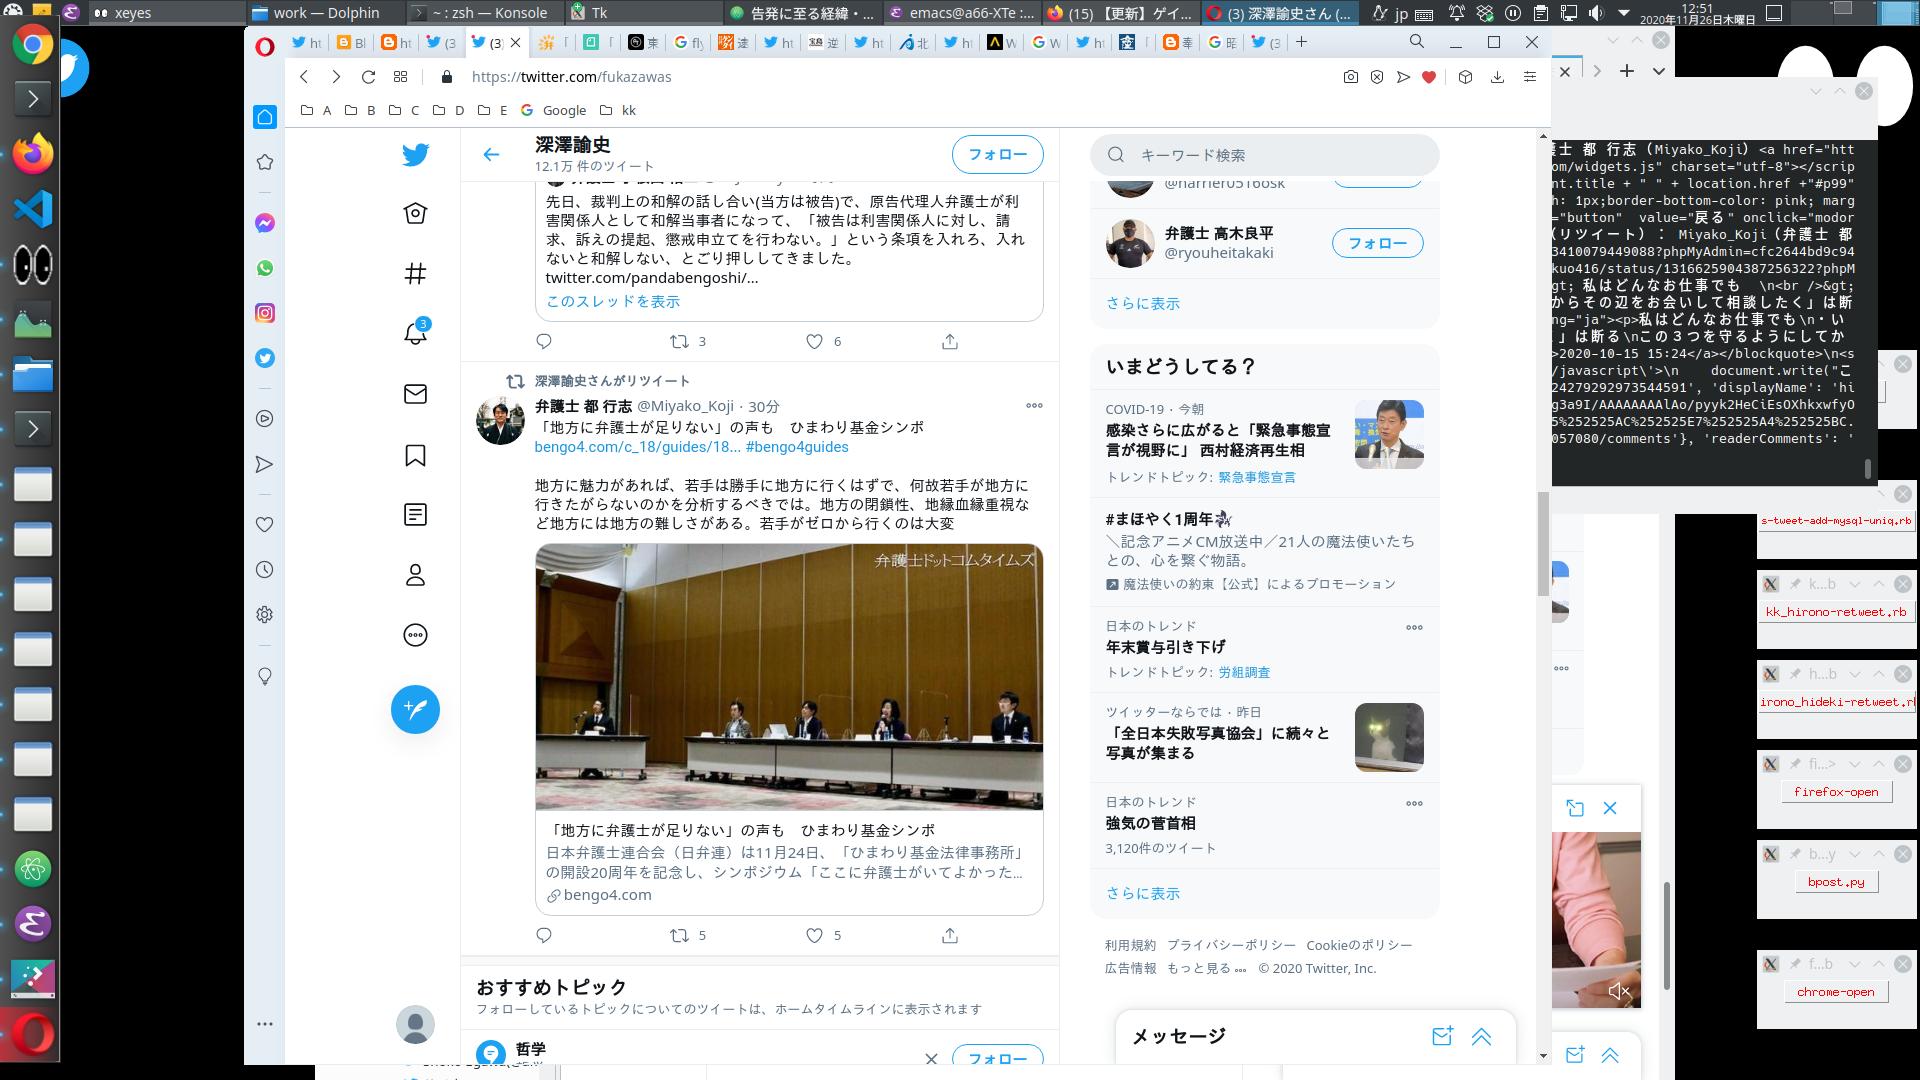Image resolution: width=1920 pixels, height=1080 pixels.
Task: Expand the Messages panel chevrons
Action: (1481, 1037)
